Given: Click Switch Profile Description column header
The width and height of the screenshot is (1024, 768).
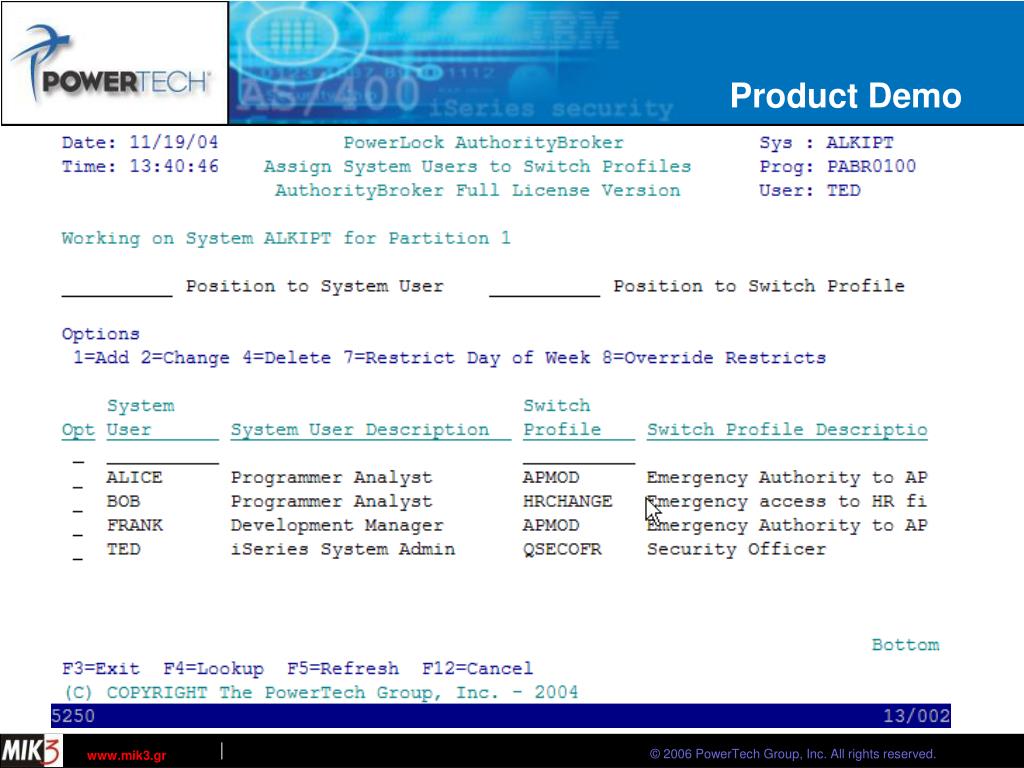Looking at the screenshot, I should 787,430.
